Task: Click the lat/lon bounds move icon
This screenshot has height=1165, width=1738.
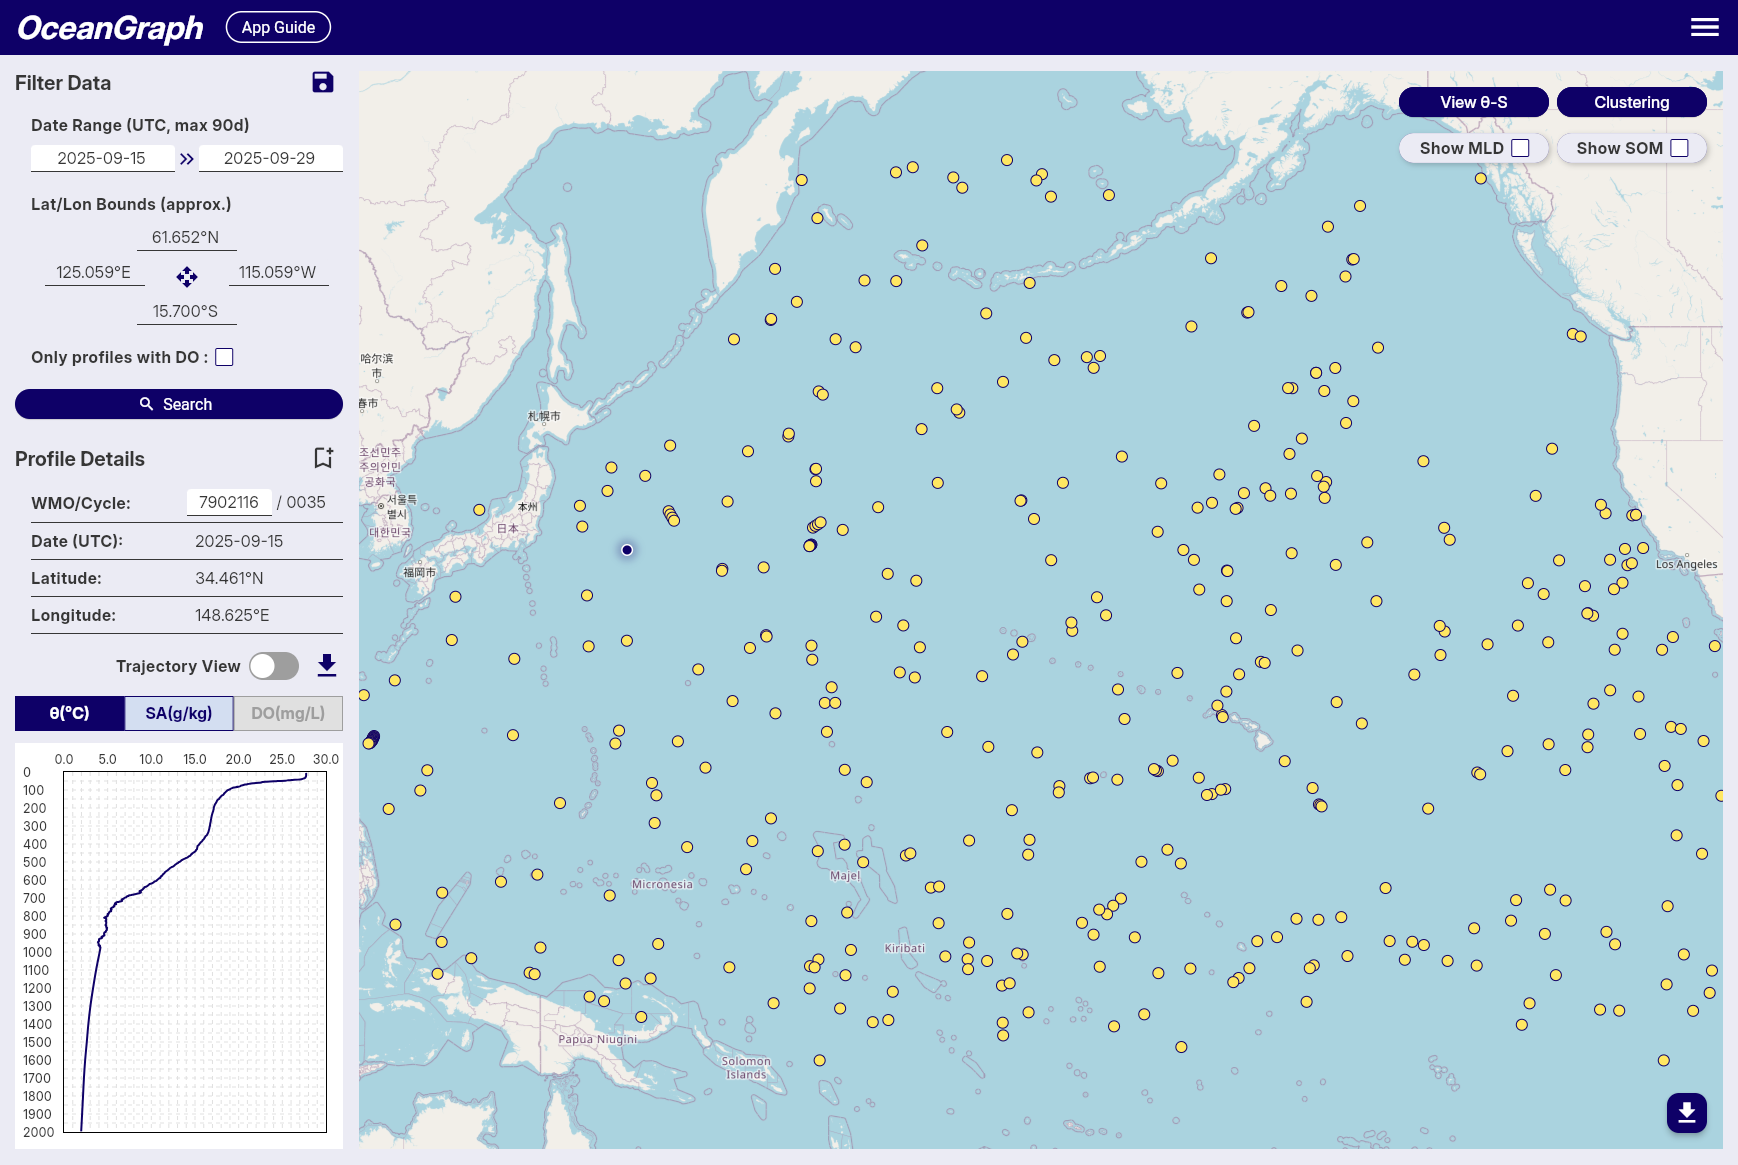Action: click(187, 276)
